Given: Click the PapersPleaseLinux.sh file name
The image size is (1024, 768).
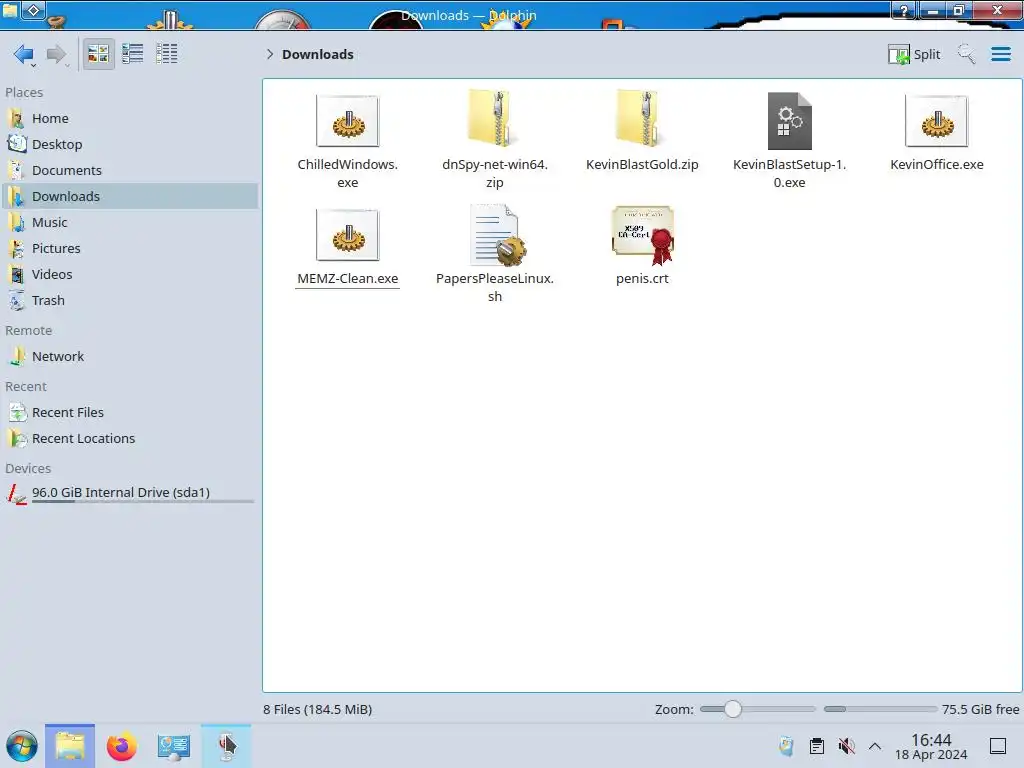Looking at the screenshot, I should tap(494, 287).
